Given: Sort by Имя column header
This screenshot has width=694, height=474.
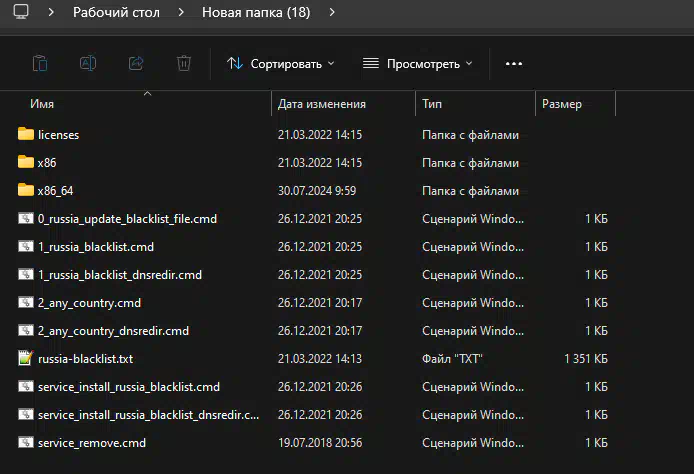Looking at the screenshot, I should click(42, 104).
